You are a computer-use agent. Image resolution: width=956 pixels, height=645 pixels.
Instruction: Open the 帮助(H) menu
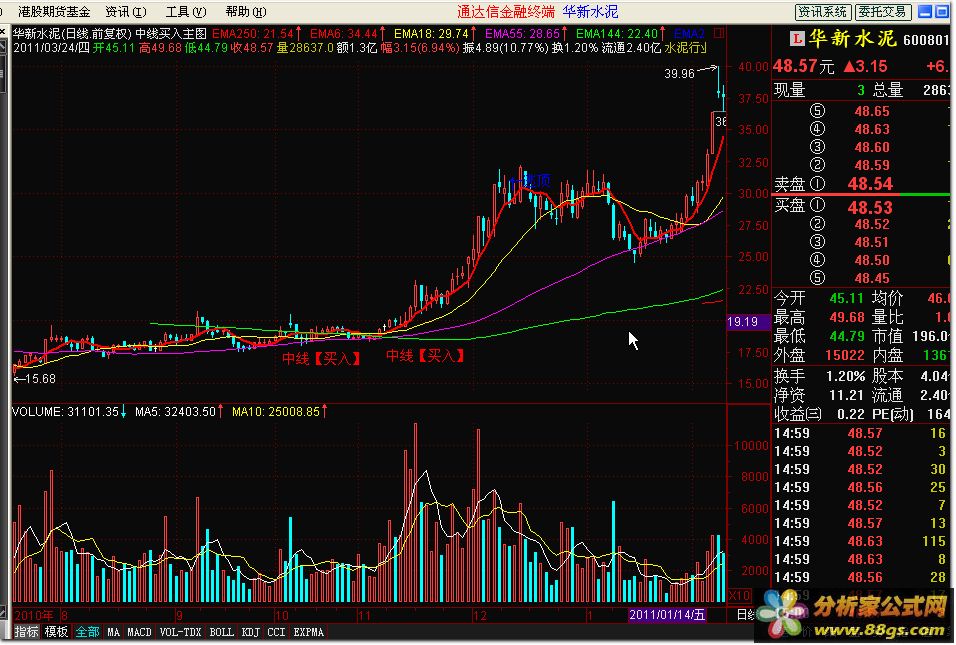[246, 12]
